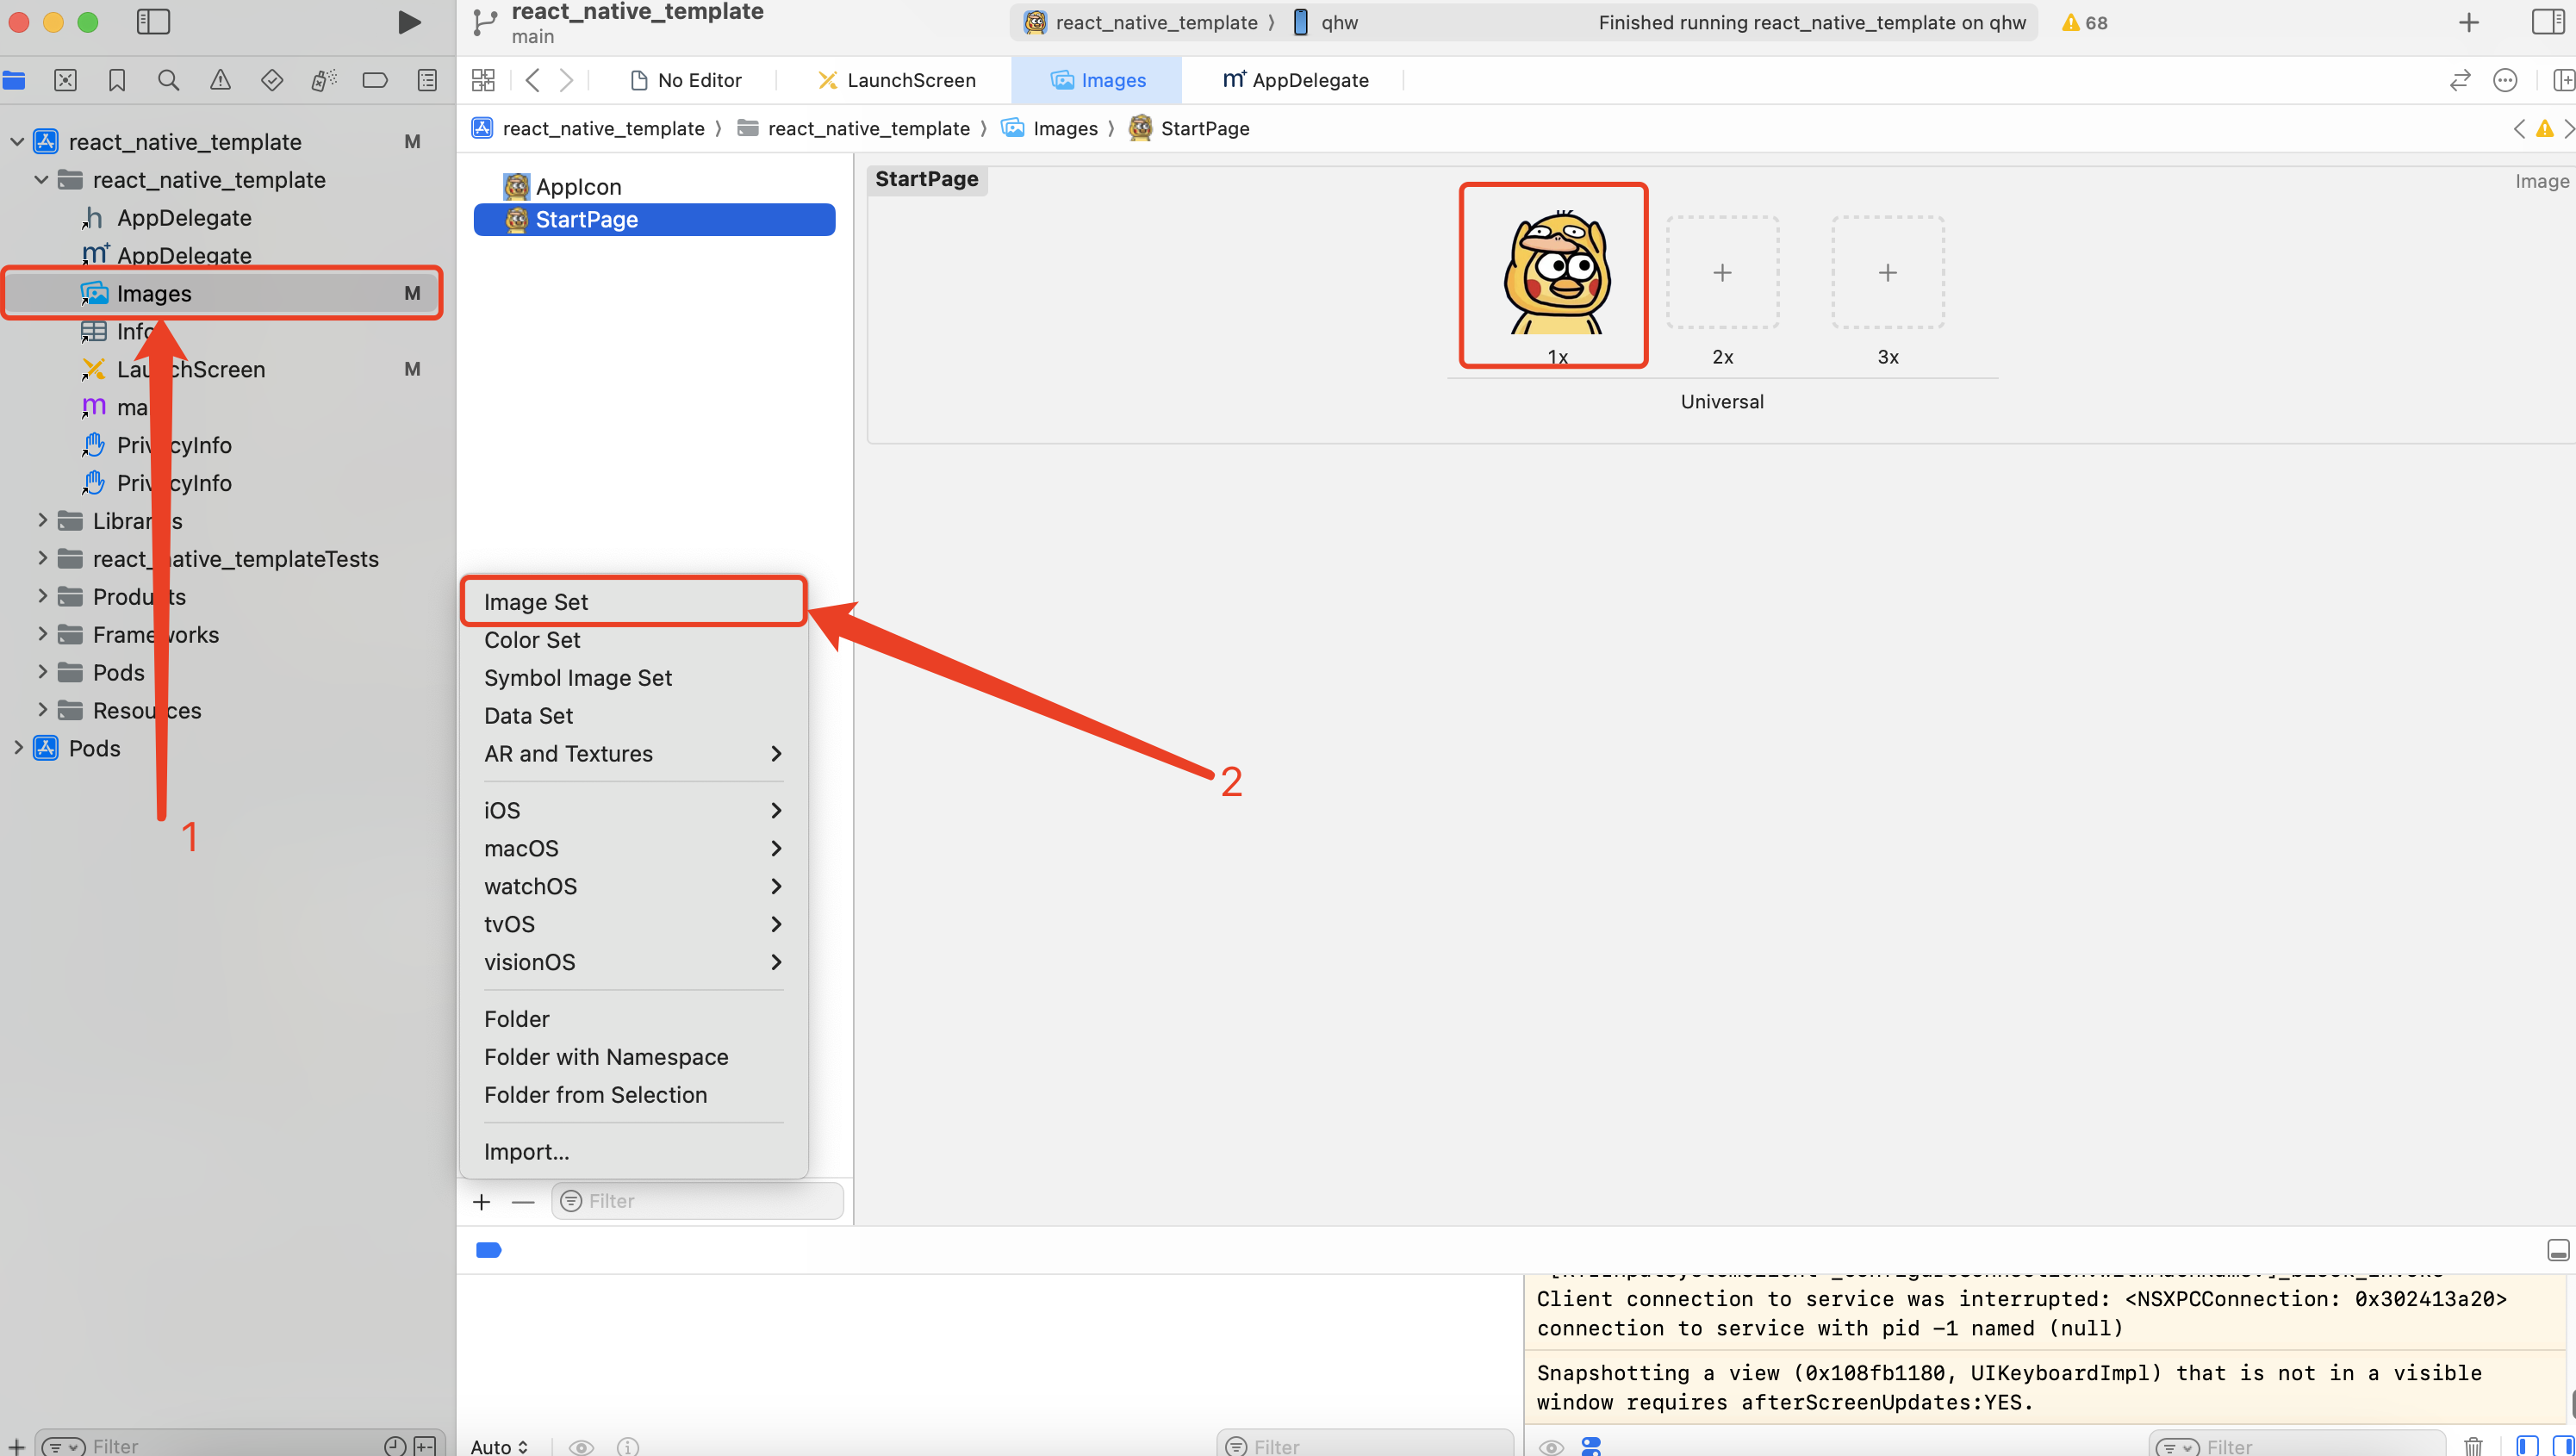This screenshot has height=1456, width=2576.
Task: Toggle the debug area hide button
Action: pos(2557,1249)
